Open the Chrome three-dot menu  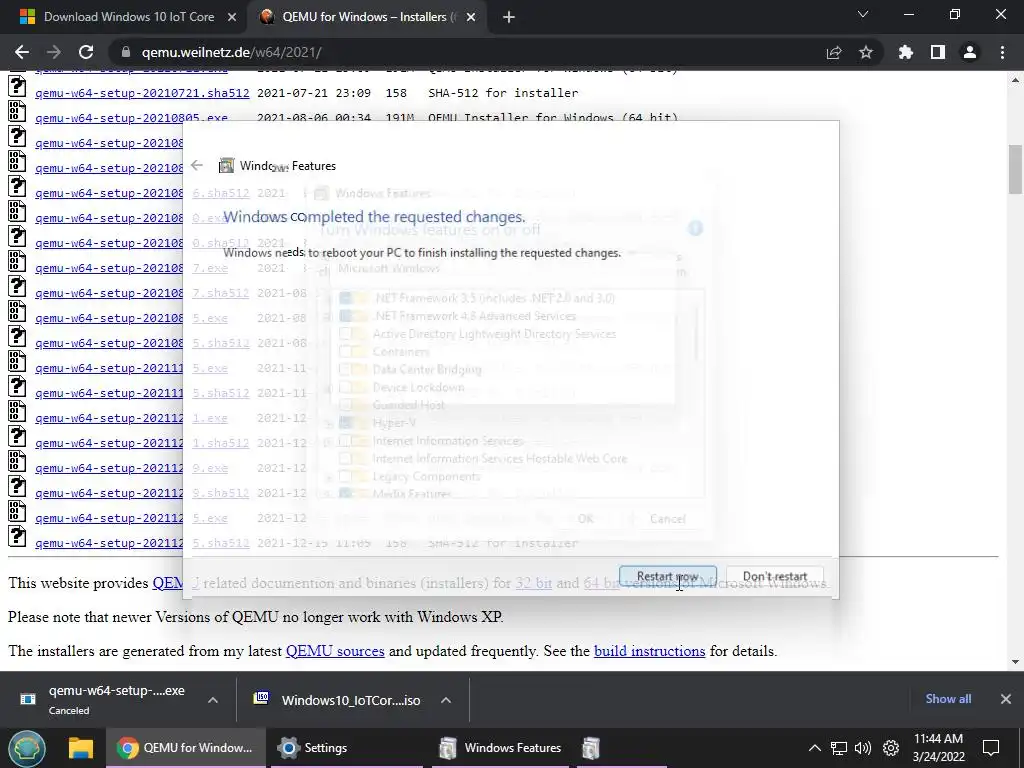(1002, 52)
